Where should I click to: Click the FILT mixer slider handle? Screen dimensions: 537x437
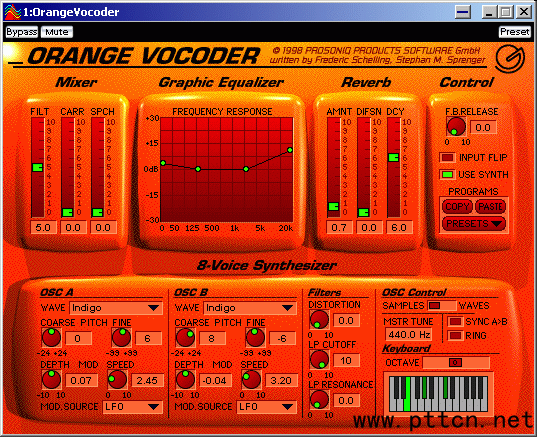tap(37, 167)
